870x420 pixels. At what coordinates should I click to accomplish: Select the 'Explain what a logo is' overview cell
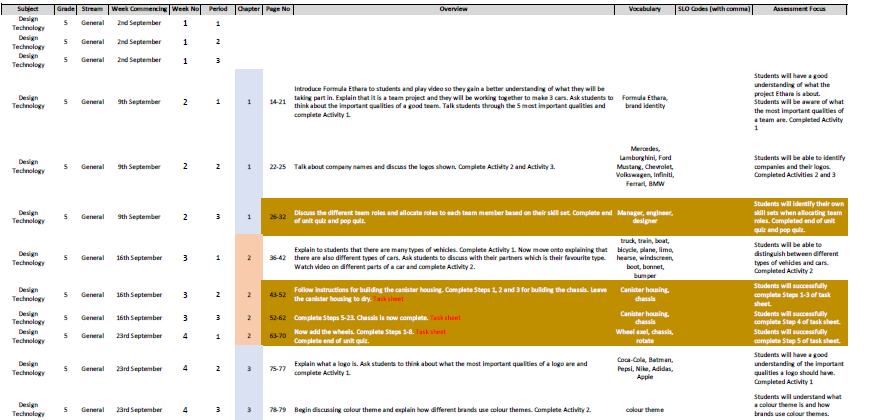click(x=440, y=368)
